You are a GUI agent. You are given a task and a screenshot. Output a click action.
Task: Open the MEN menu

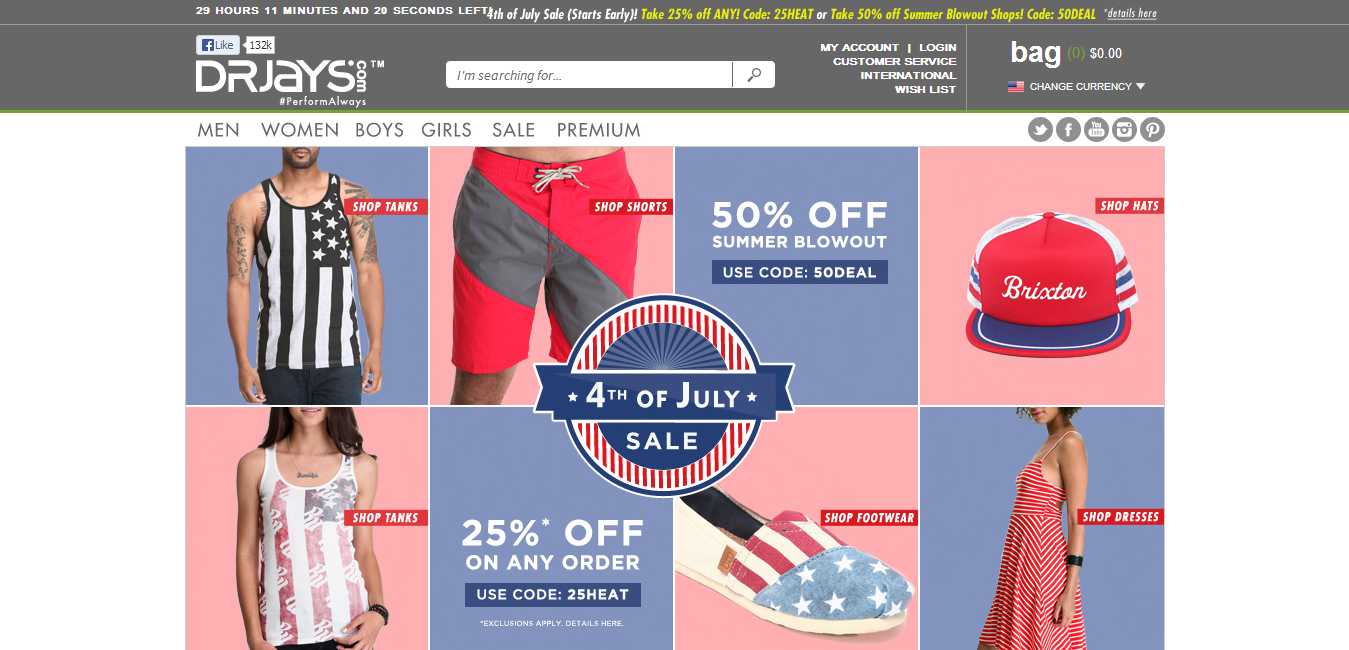click(219, 130)
